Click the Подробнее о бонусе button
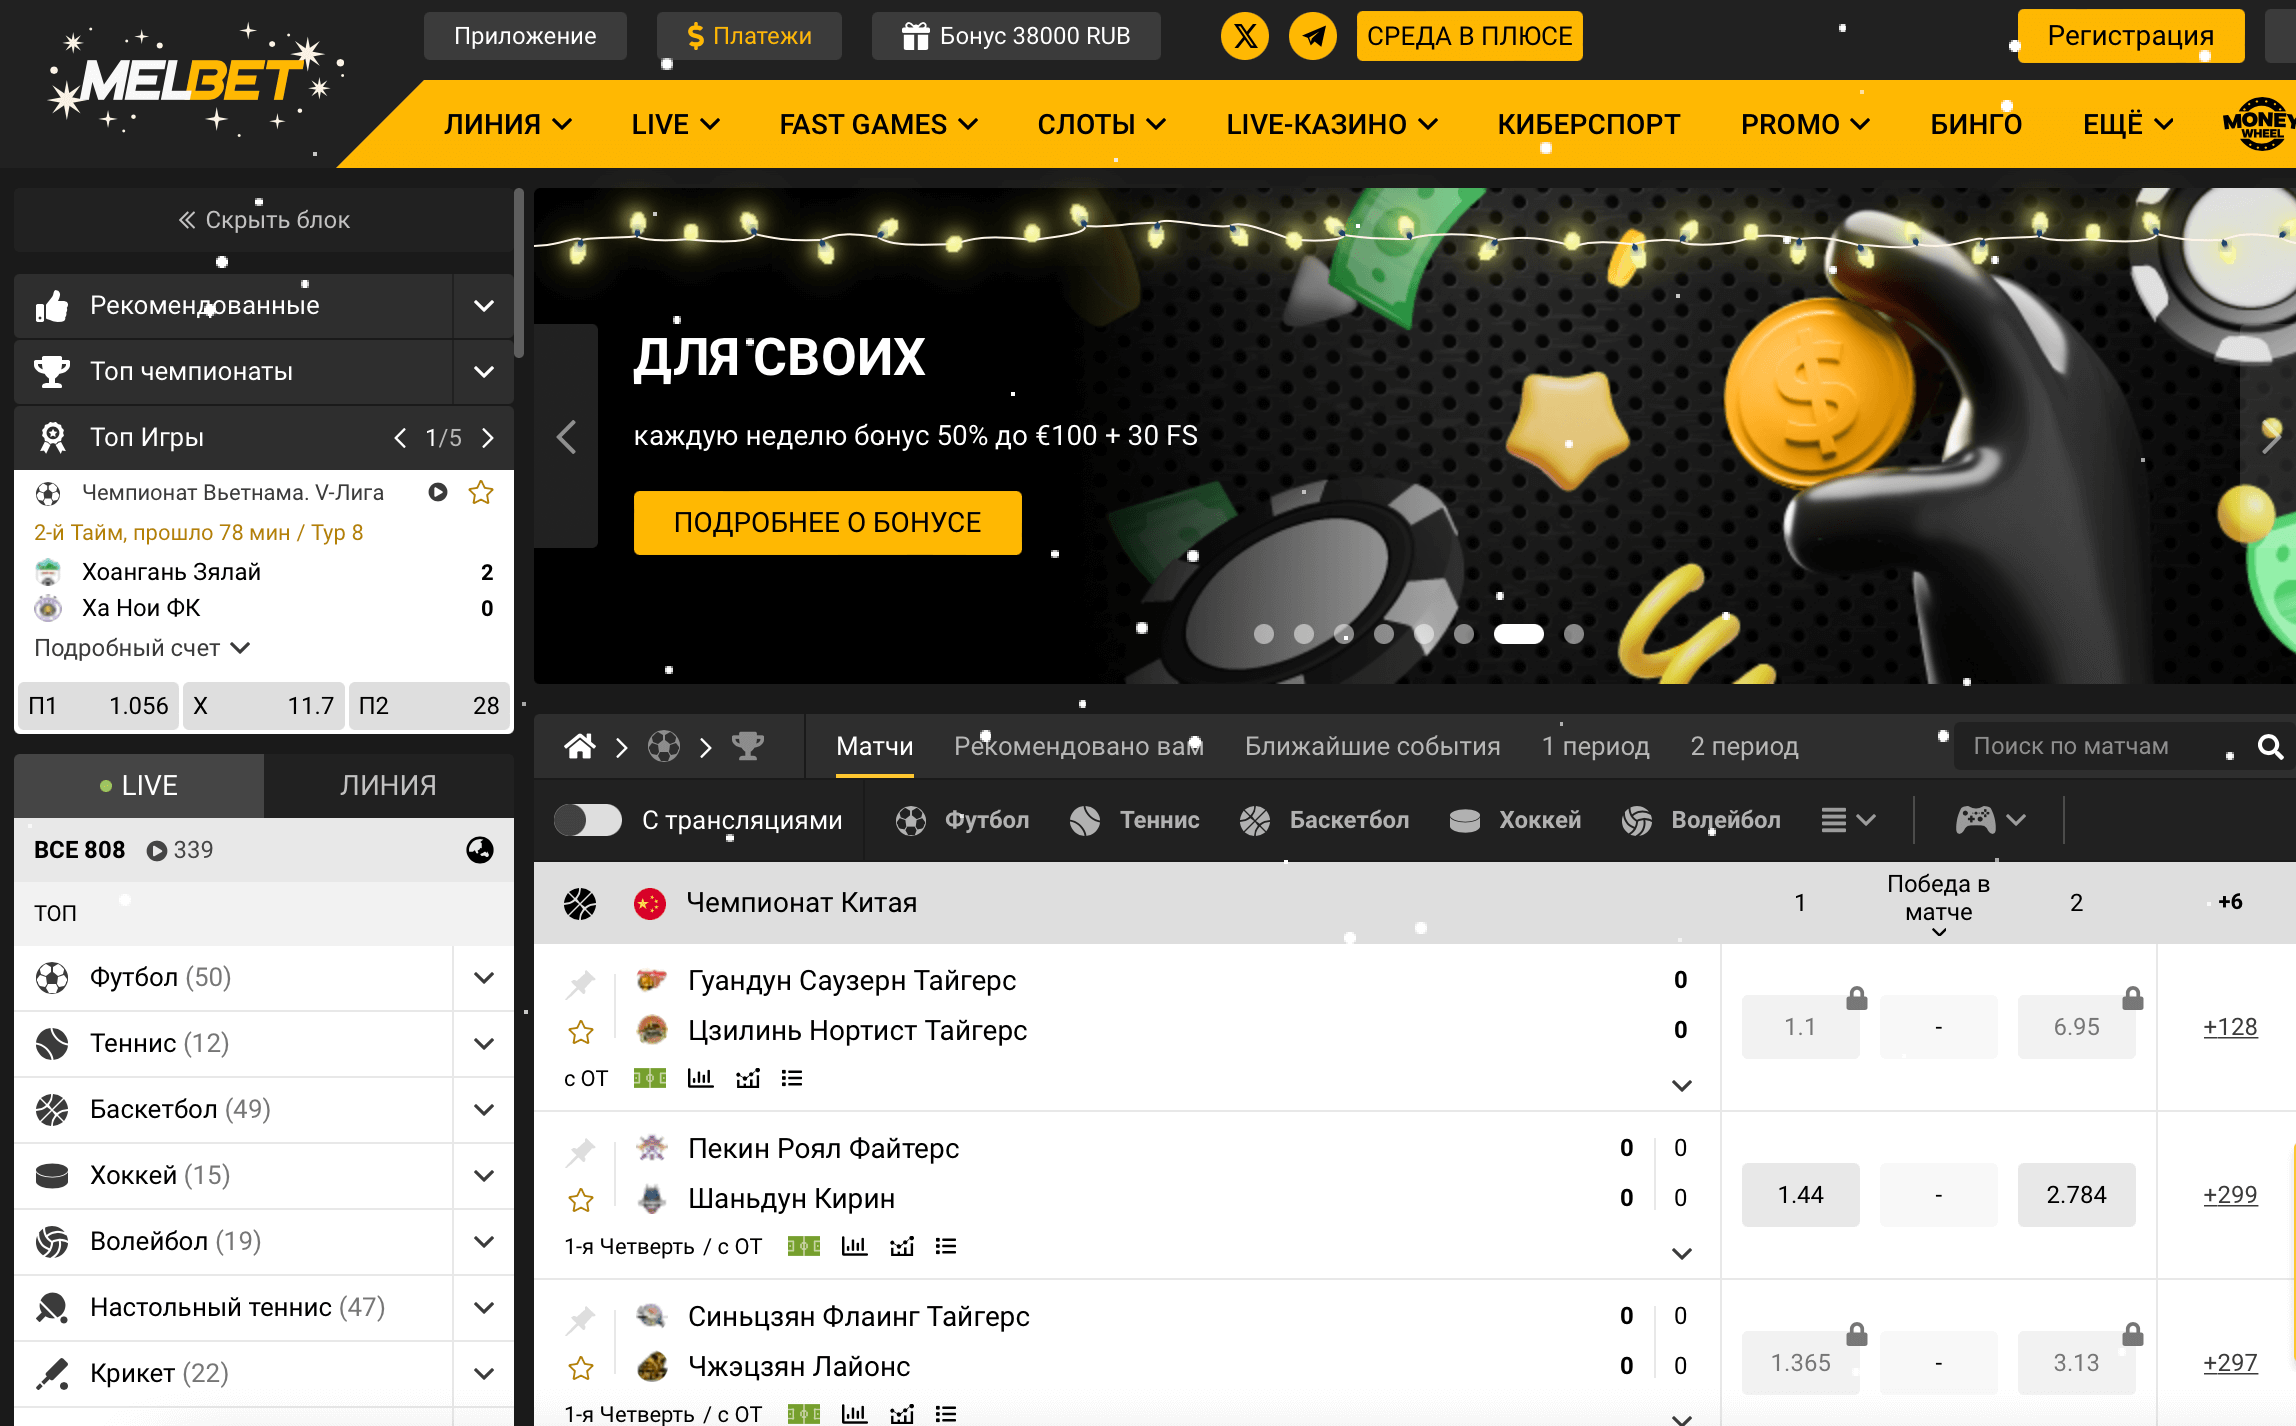 pyautogui.click(x=828, y=521)
